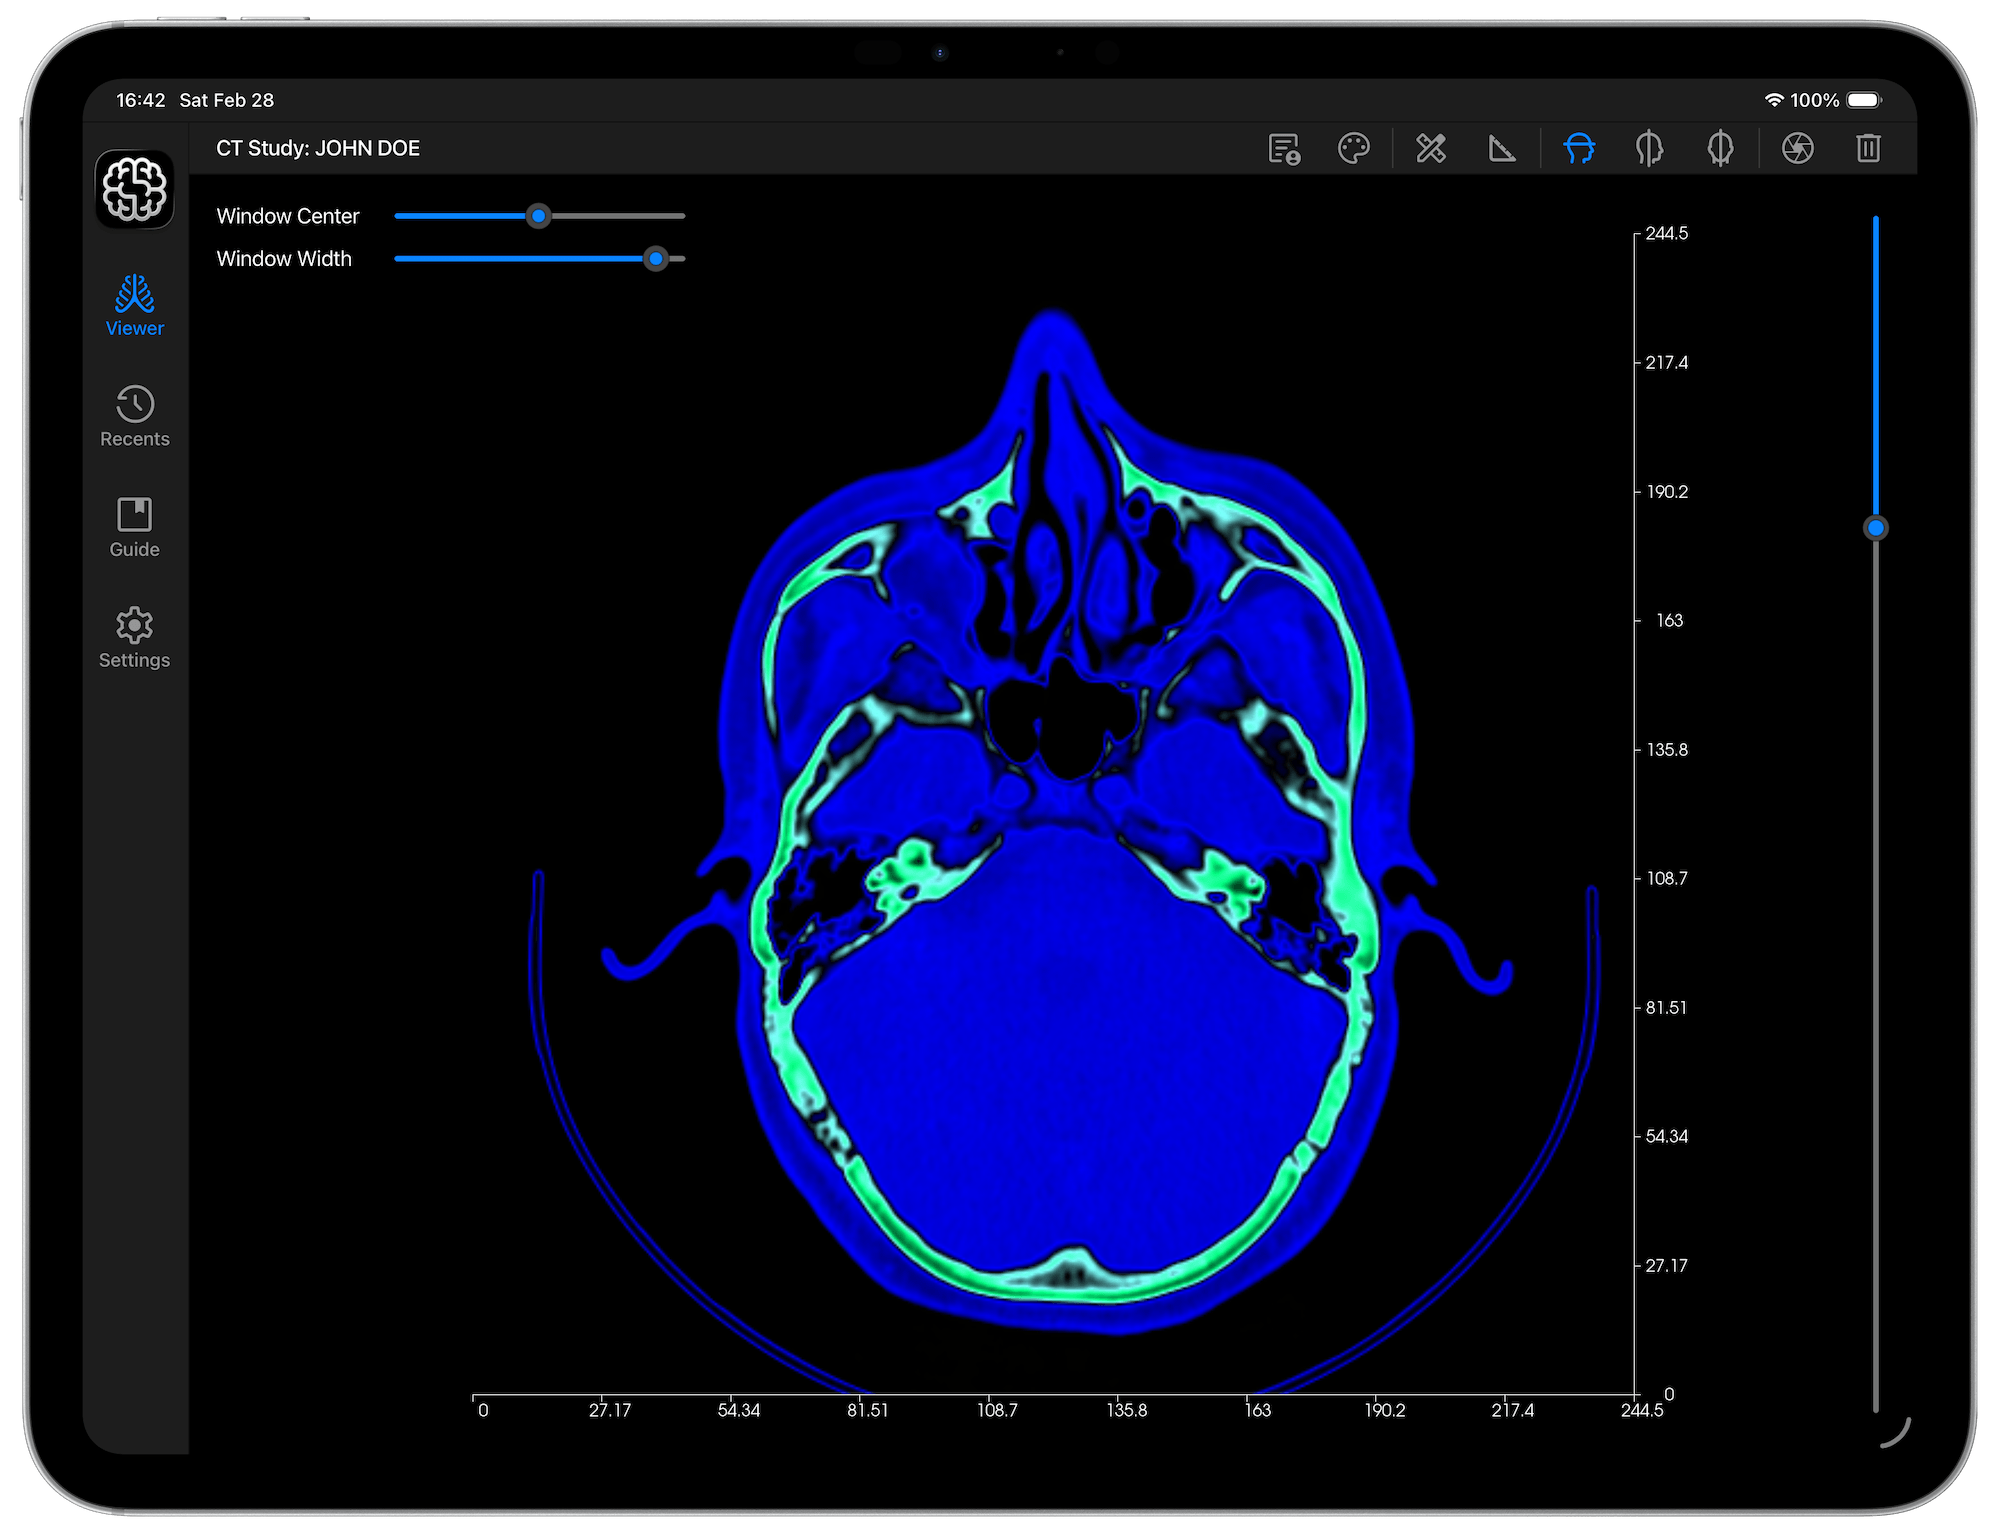The width and height of the screenshot is (2000, 1533).
Task: Switch to the coronal head view
Action: [1721, 148]
